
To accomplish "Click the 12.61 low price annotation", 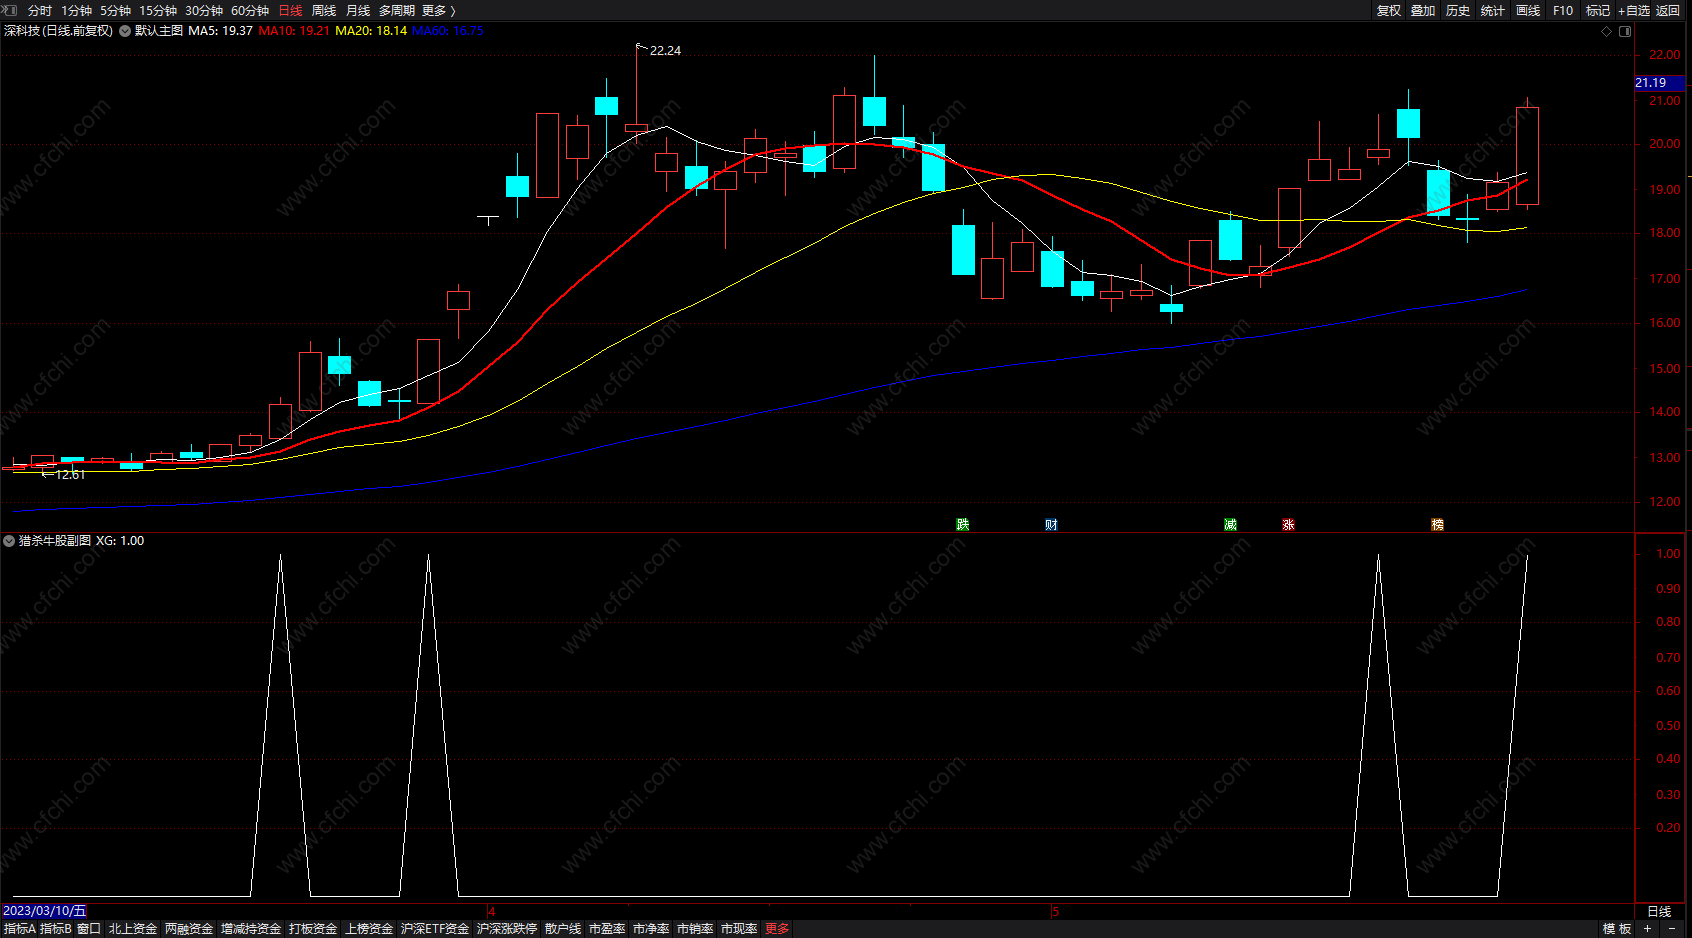I will click(70, 475).
